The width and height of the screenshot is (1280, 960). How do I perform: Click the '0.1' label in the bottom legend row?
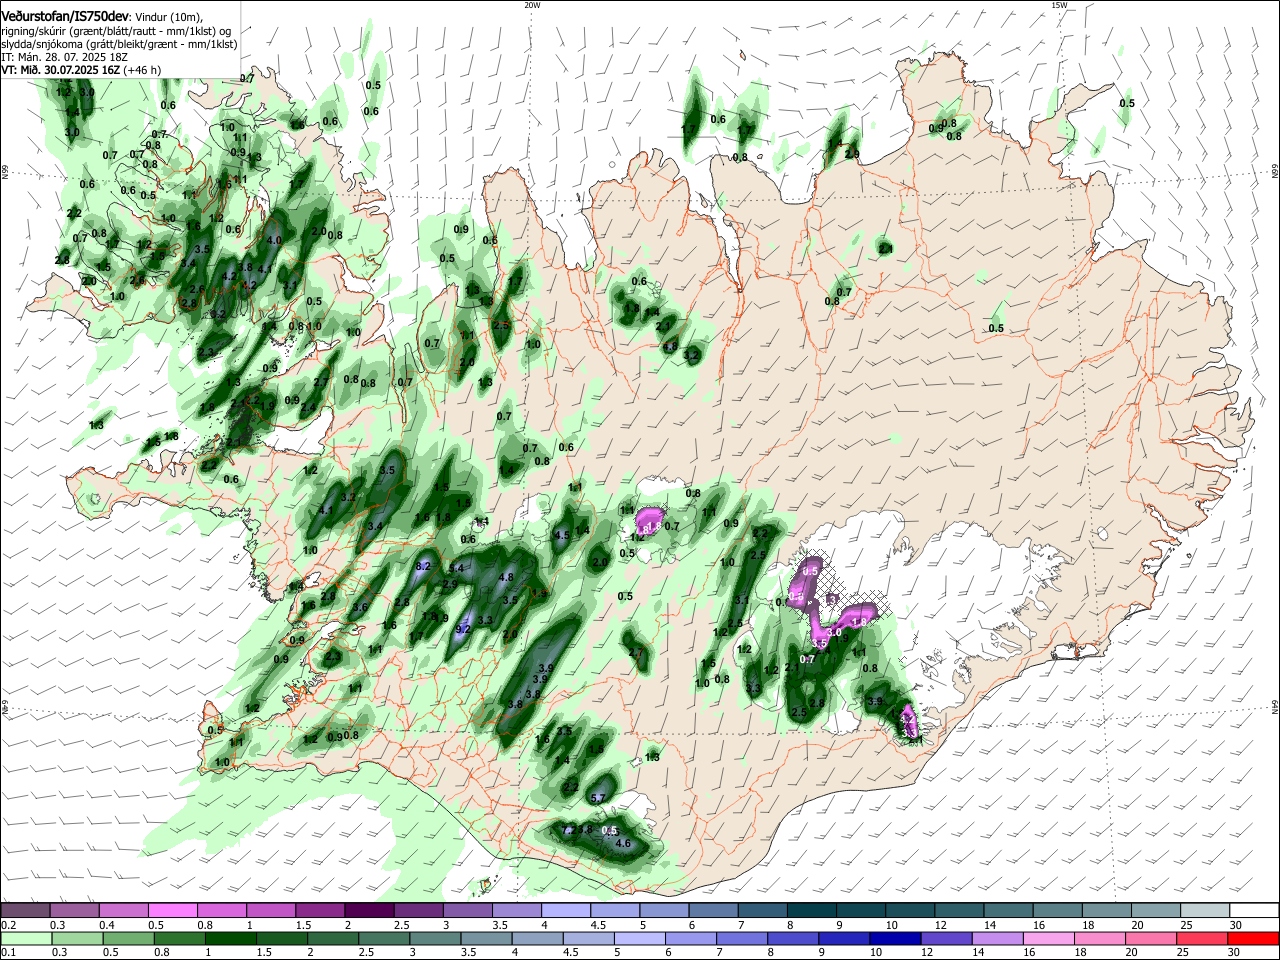(x=8, y=952)
